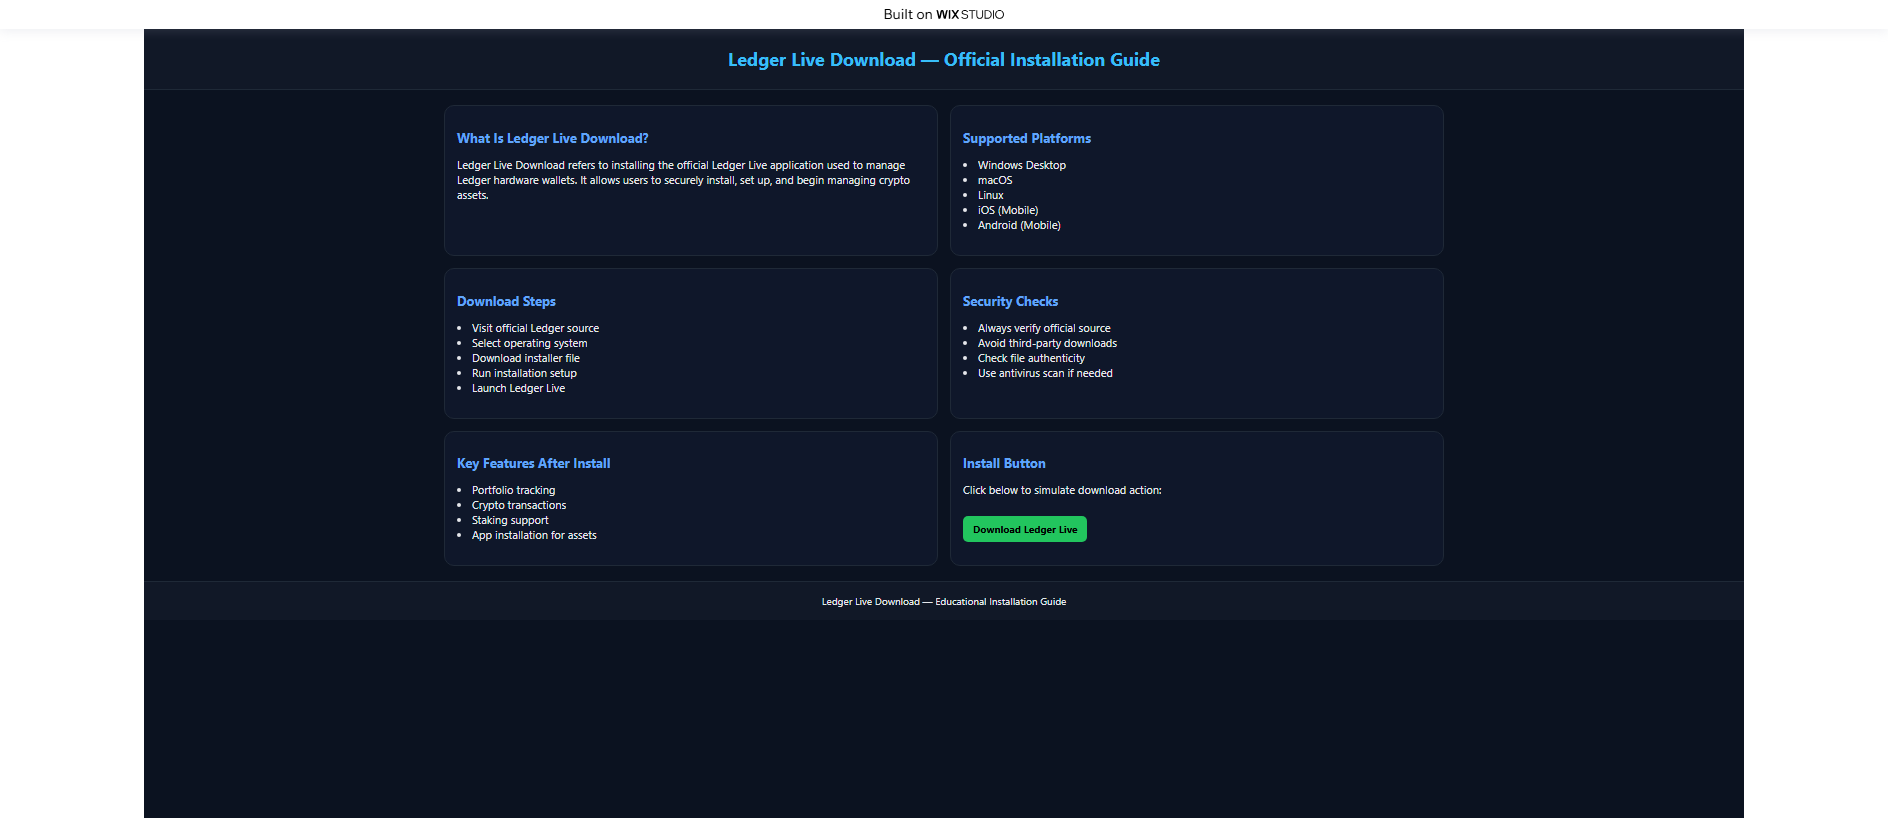Click 'Portfolio tracking' feature item
1888x818 pixels.
point(513,490)
